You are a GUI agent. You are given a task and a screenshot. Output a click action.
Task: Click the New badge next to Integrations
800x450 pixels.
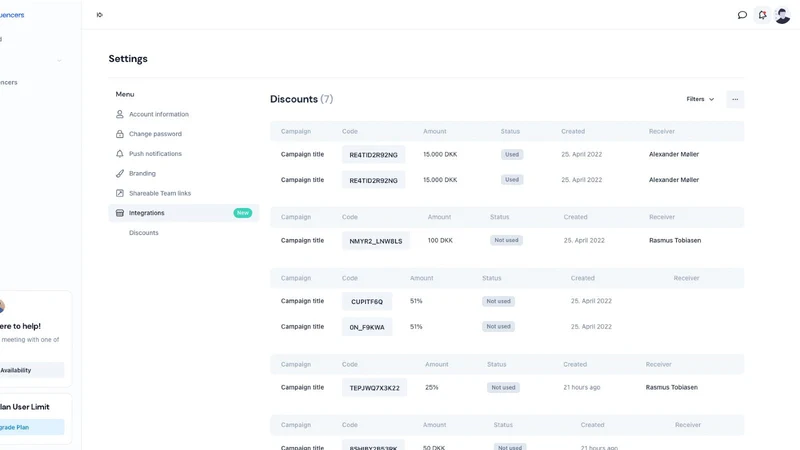[243, 213]
